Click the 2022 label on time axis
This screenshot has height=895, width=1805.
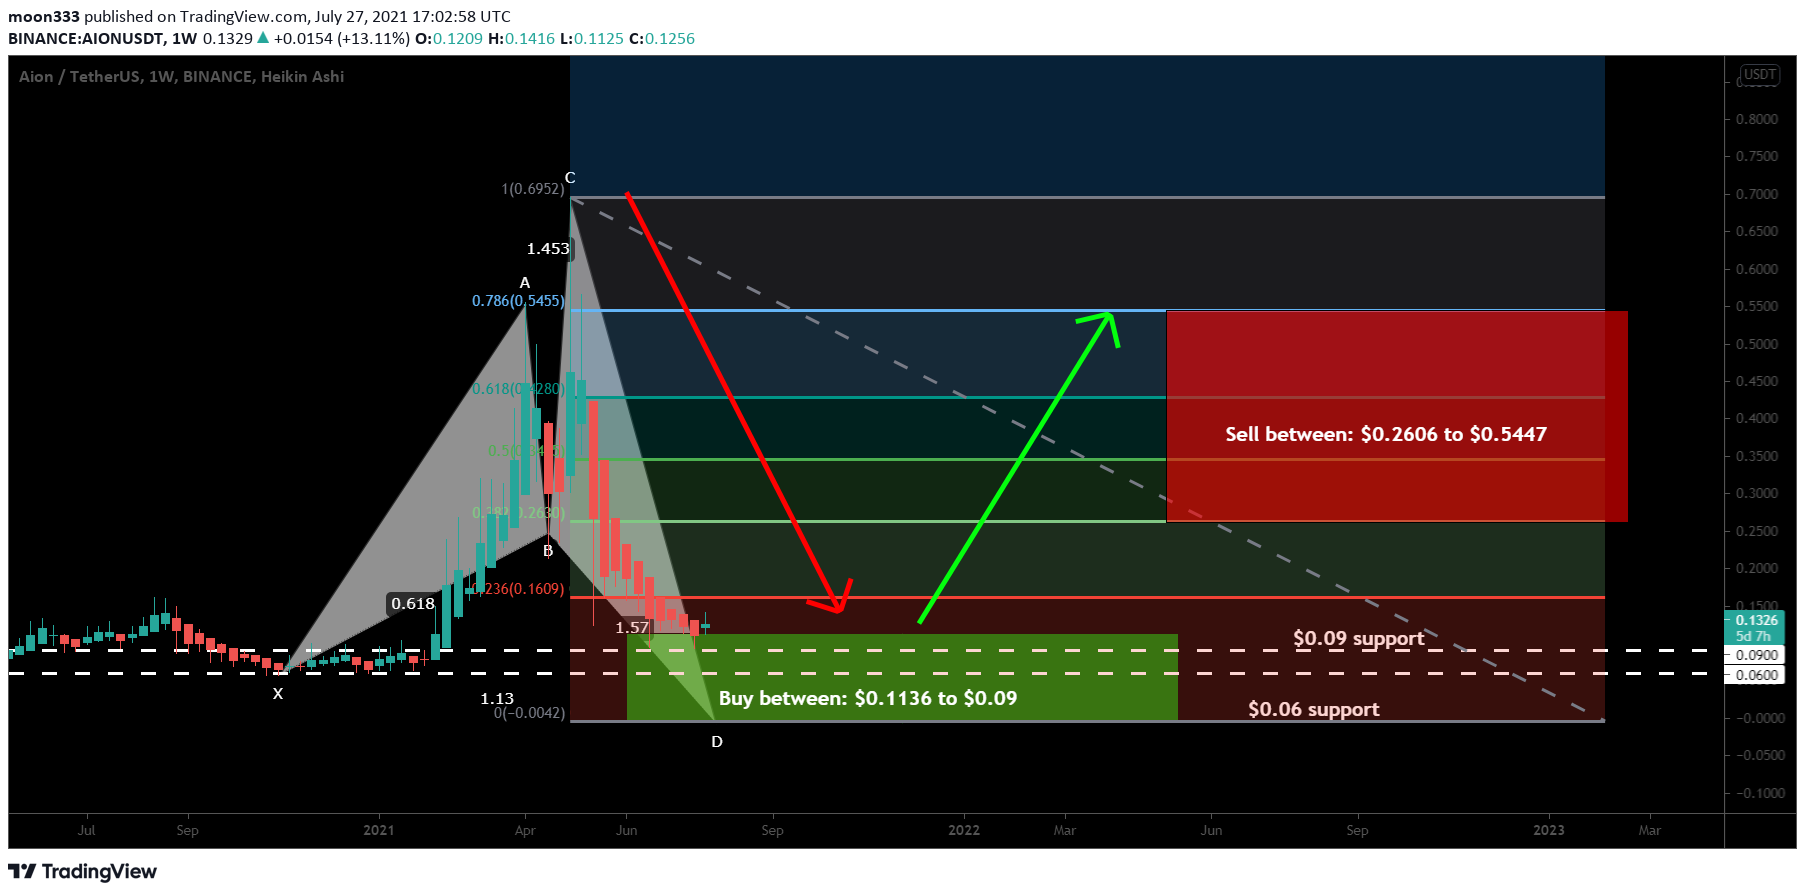pos(964,830)
